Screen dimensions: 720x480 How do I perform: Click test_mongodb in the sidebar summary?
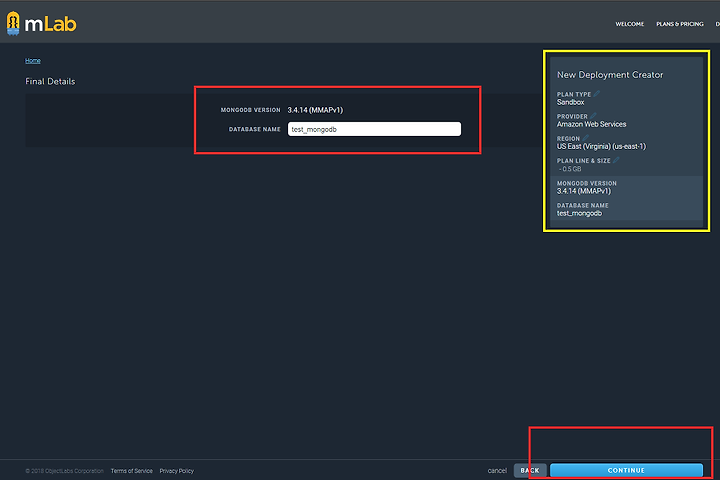[x=579, y=213]
